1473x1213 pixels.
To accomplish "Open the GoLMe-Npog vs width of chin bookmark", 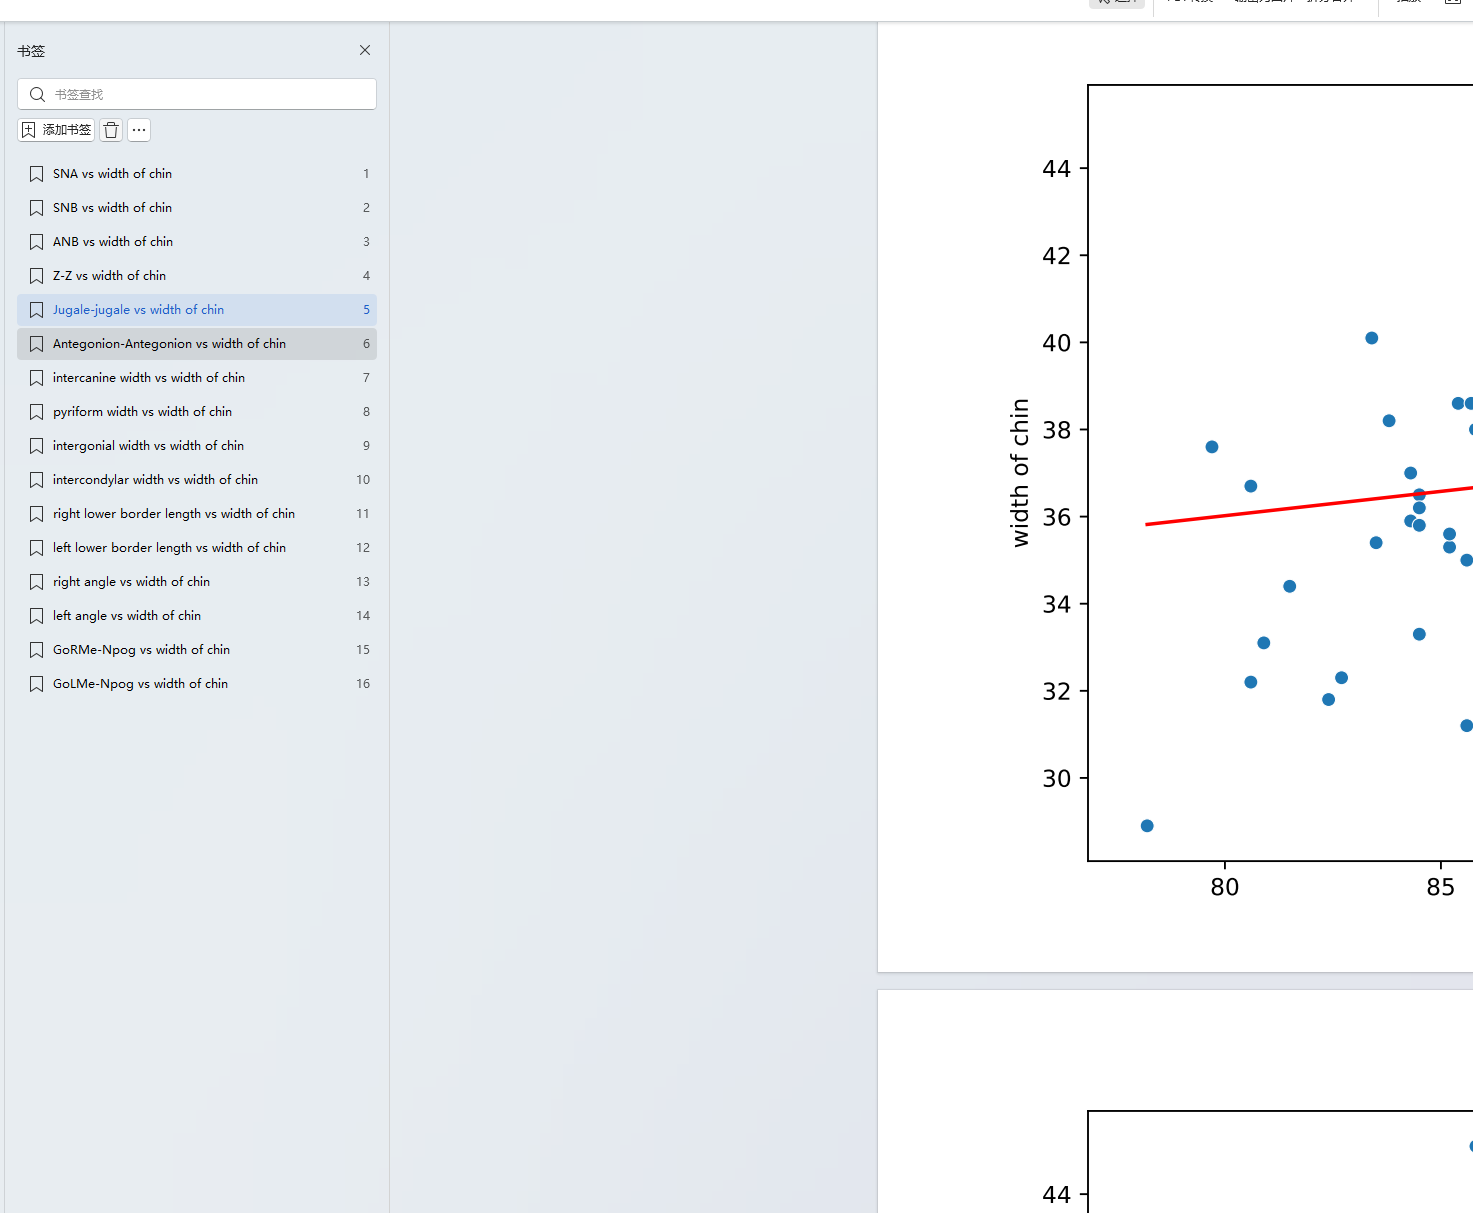I will (197, 684).
